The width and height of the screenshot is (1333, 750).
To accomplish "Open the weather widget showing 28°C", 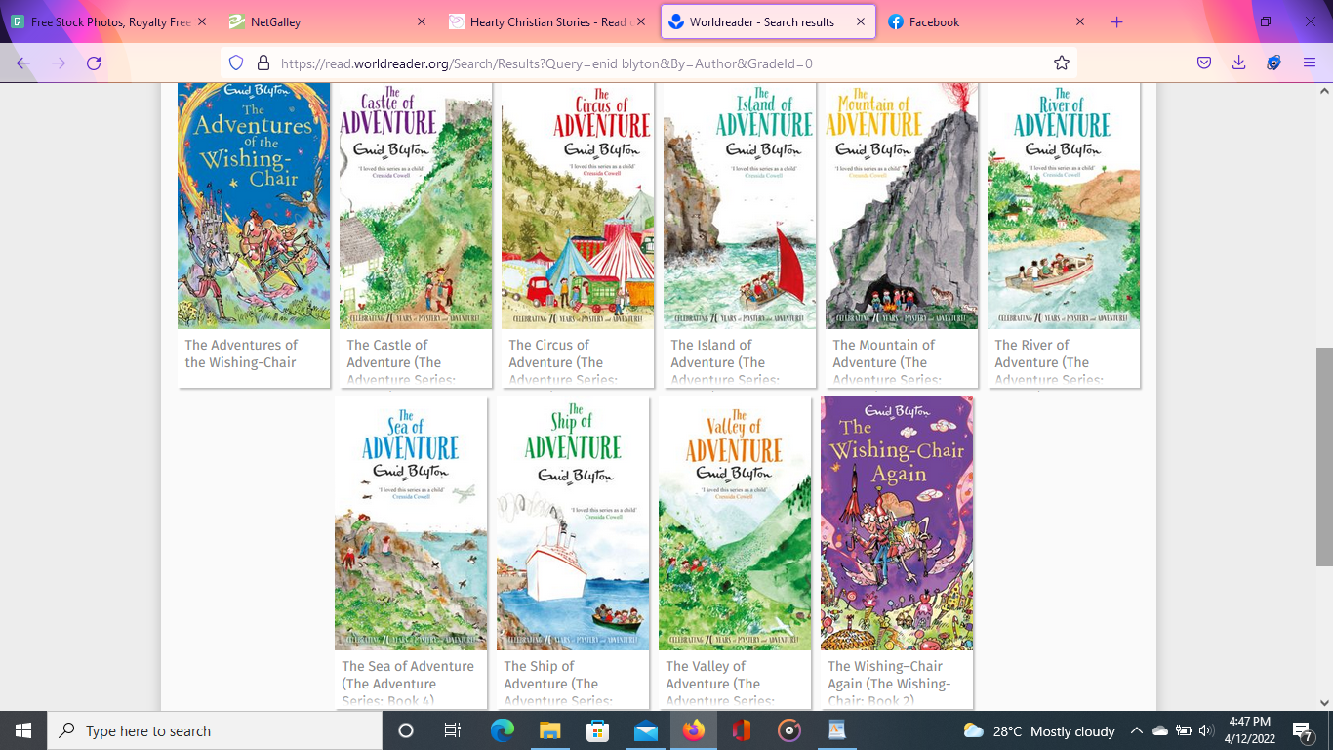I will point(1038,731).
